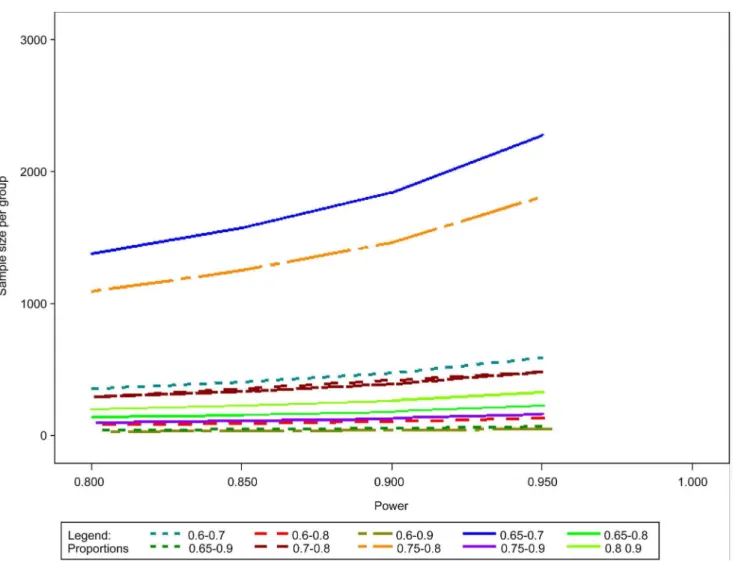The height and width of the screenshot is (561, 739).
Task: Click the 0.800 x-axis tick label
Action: click(89, 482)
